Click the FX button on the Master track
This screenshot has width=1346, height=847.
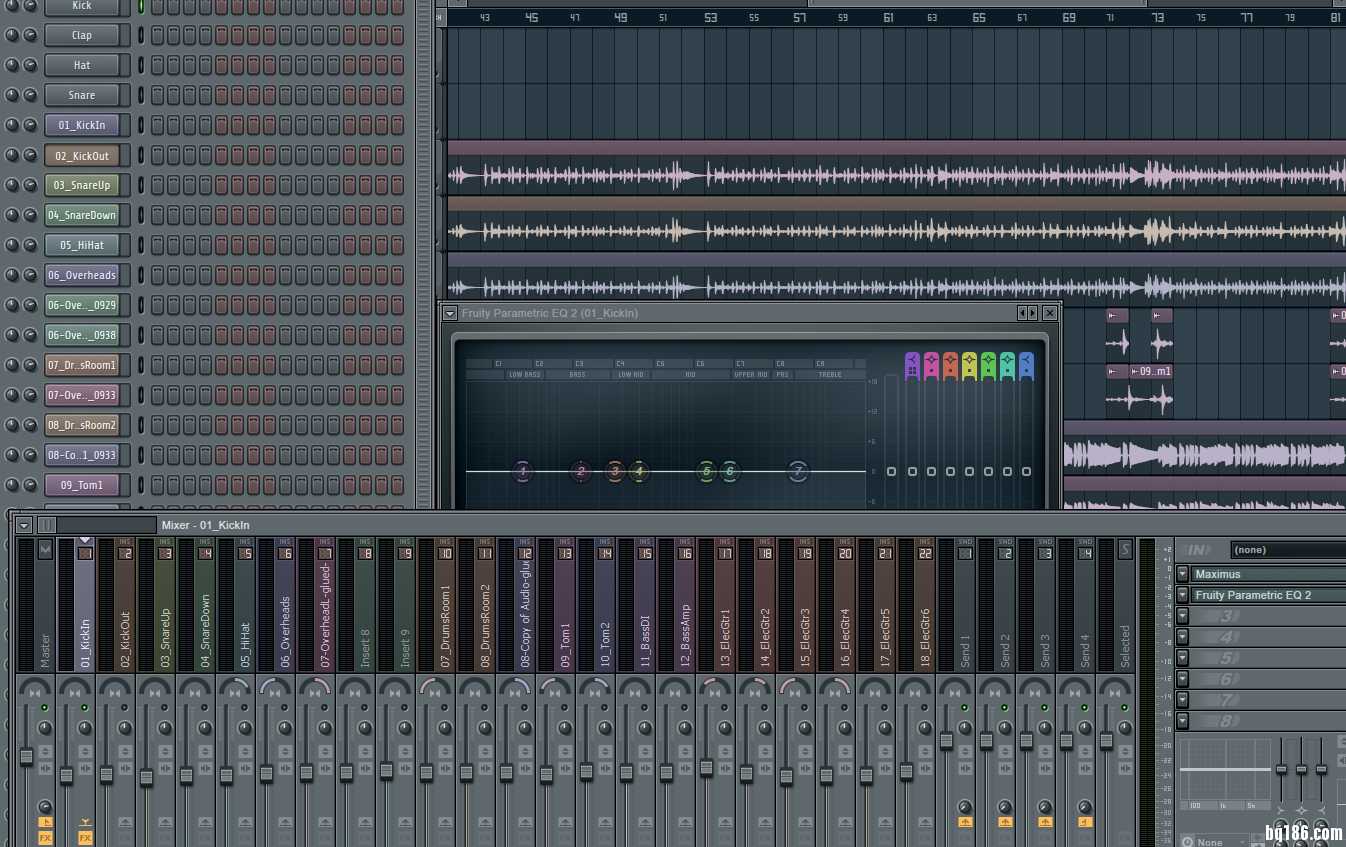click(45, 837)
